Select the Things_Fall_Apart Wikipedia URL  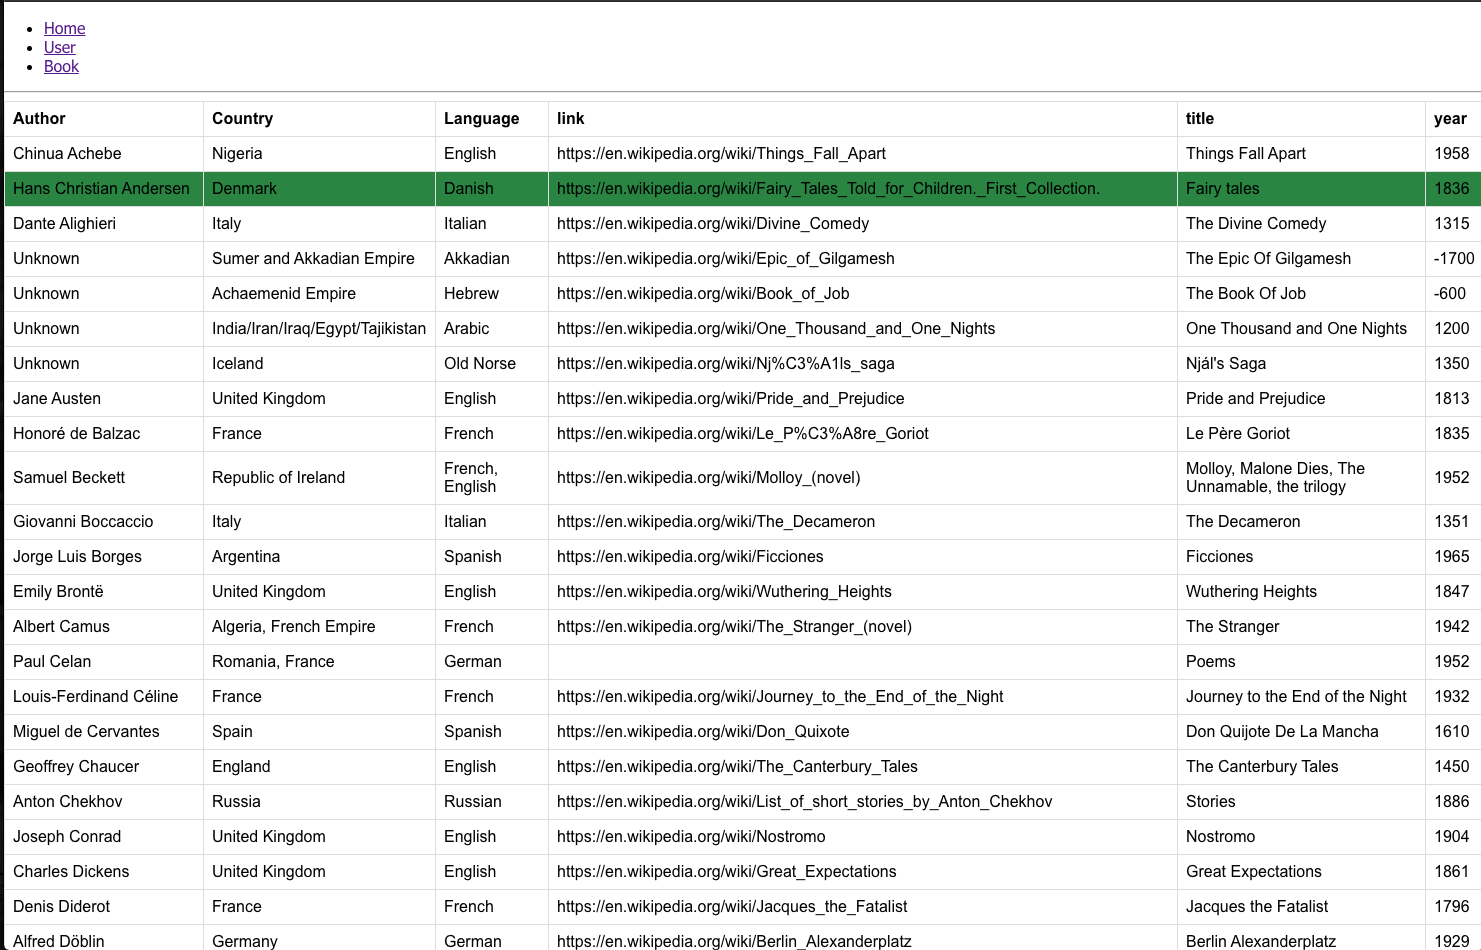point(721,154)
